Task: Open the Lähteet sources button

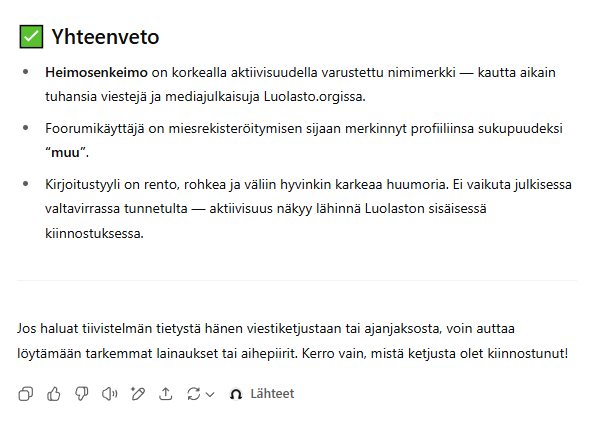Action: tap(262, 394)
